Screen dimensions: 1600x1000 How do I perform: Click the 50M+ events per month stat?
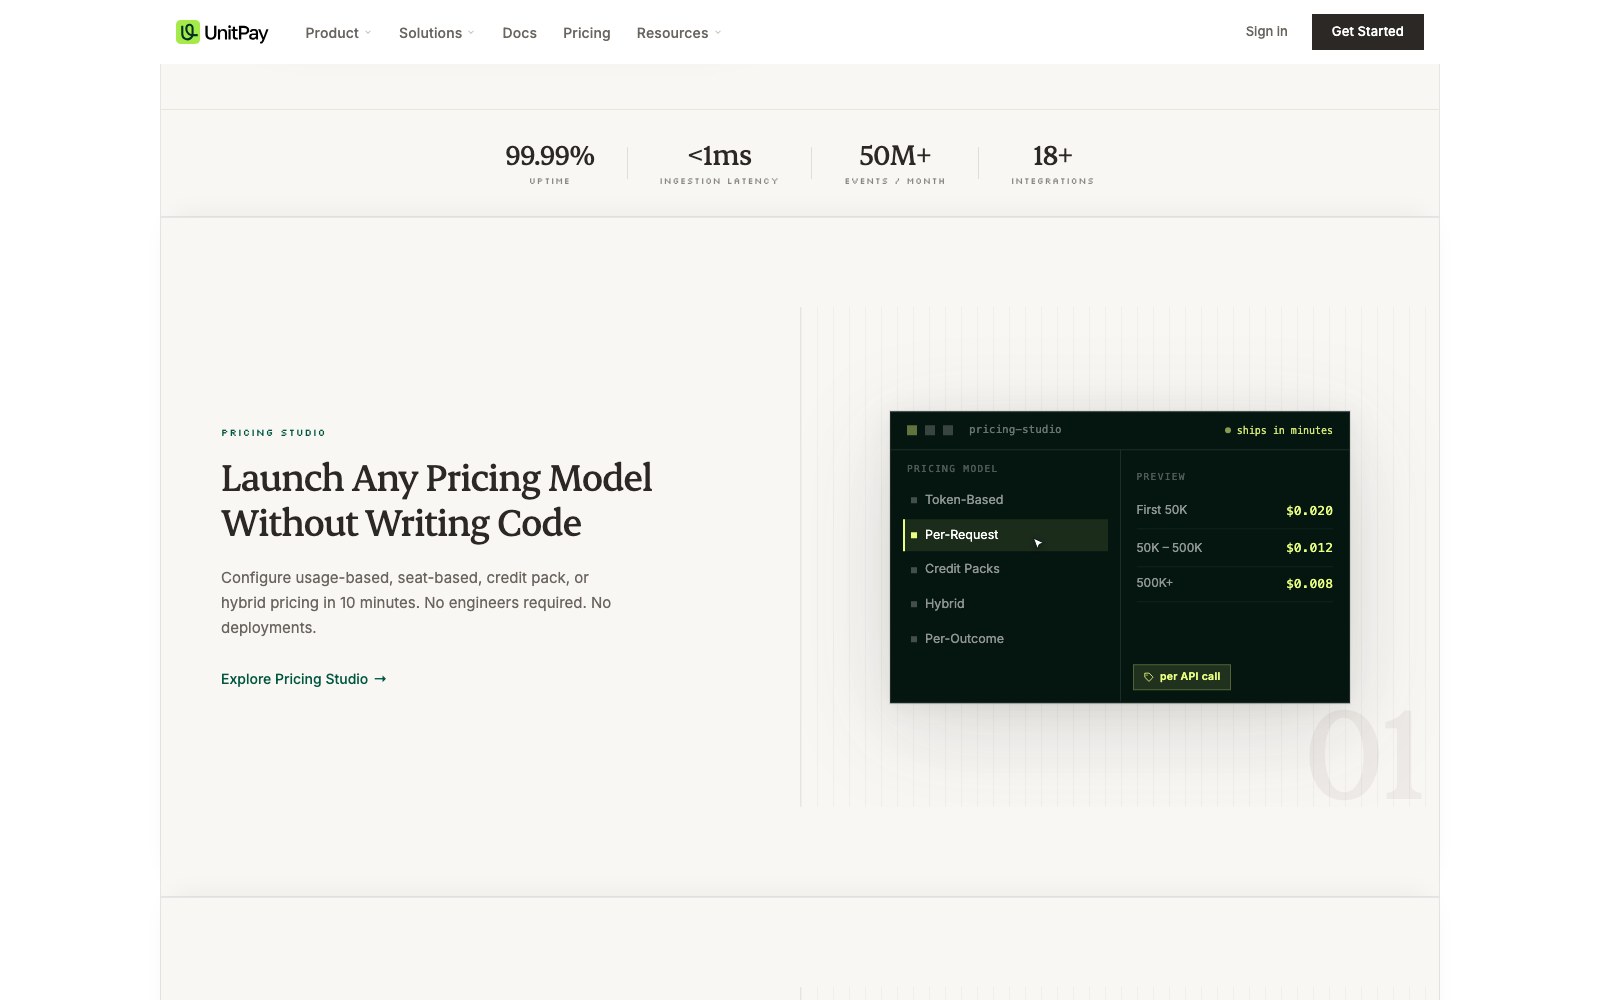[895, 163]
